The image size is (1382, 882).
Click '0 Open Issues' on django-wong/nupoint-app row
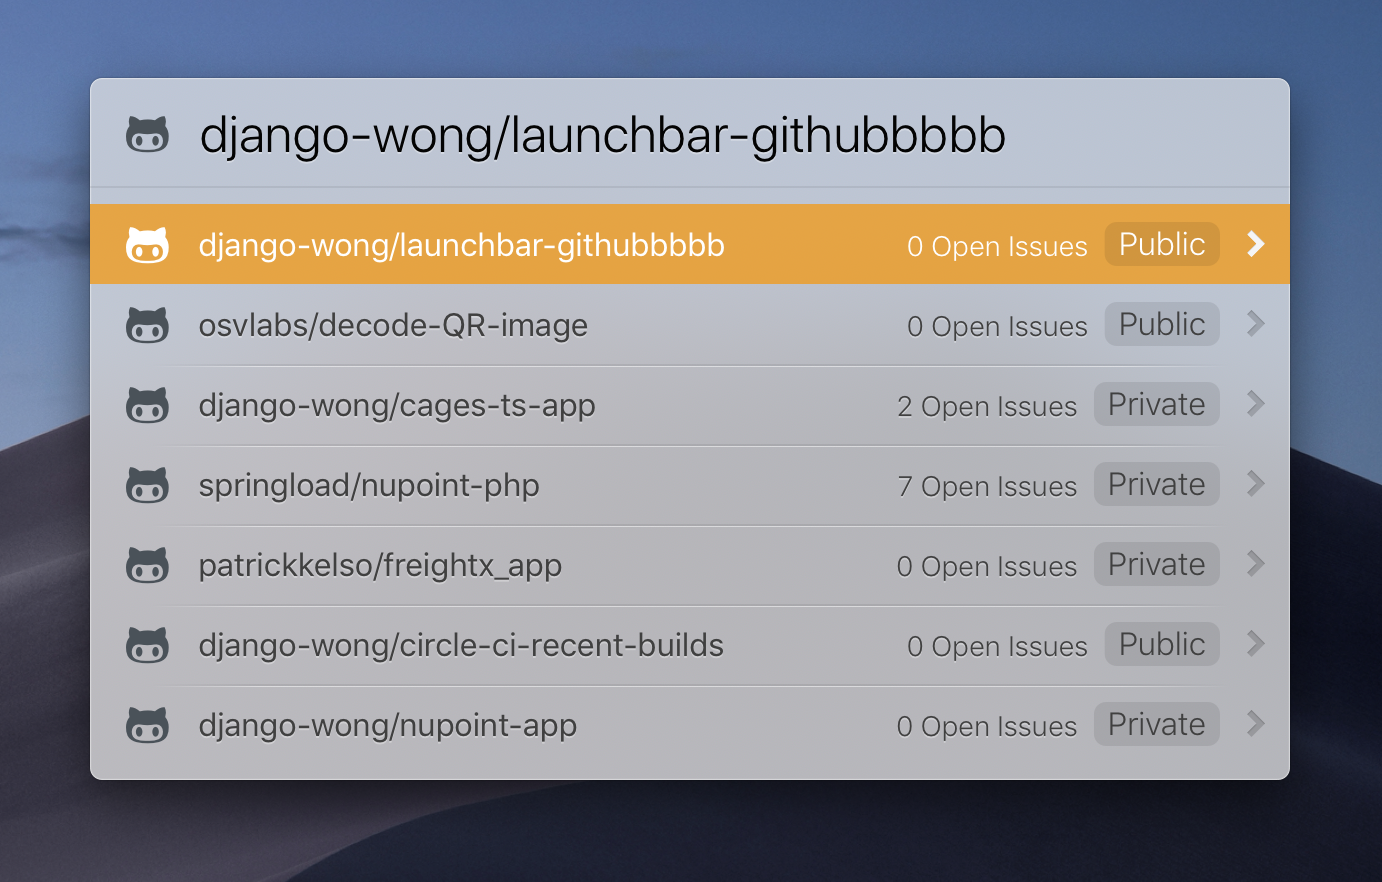(987, 726)
